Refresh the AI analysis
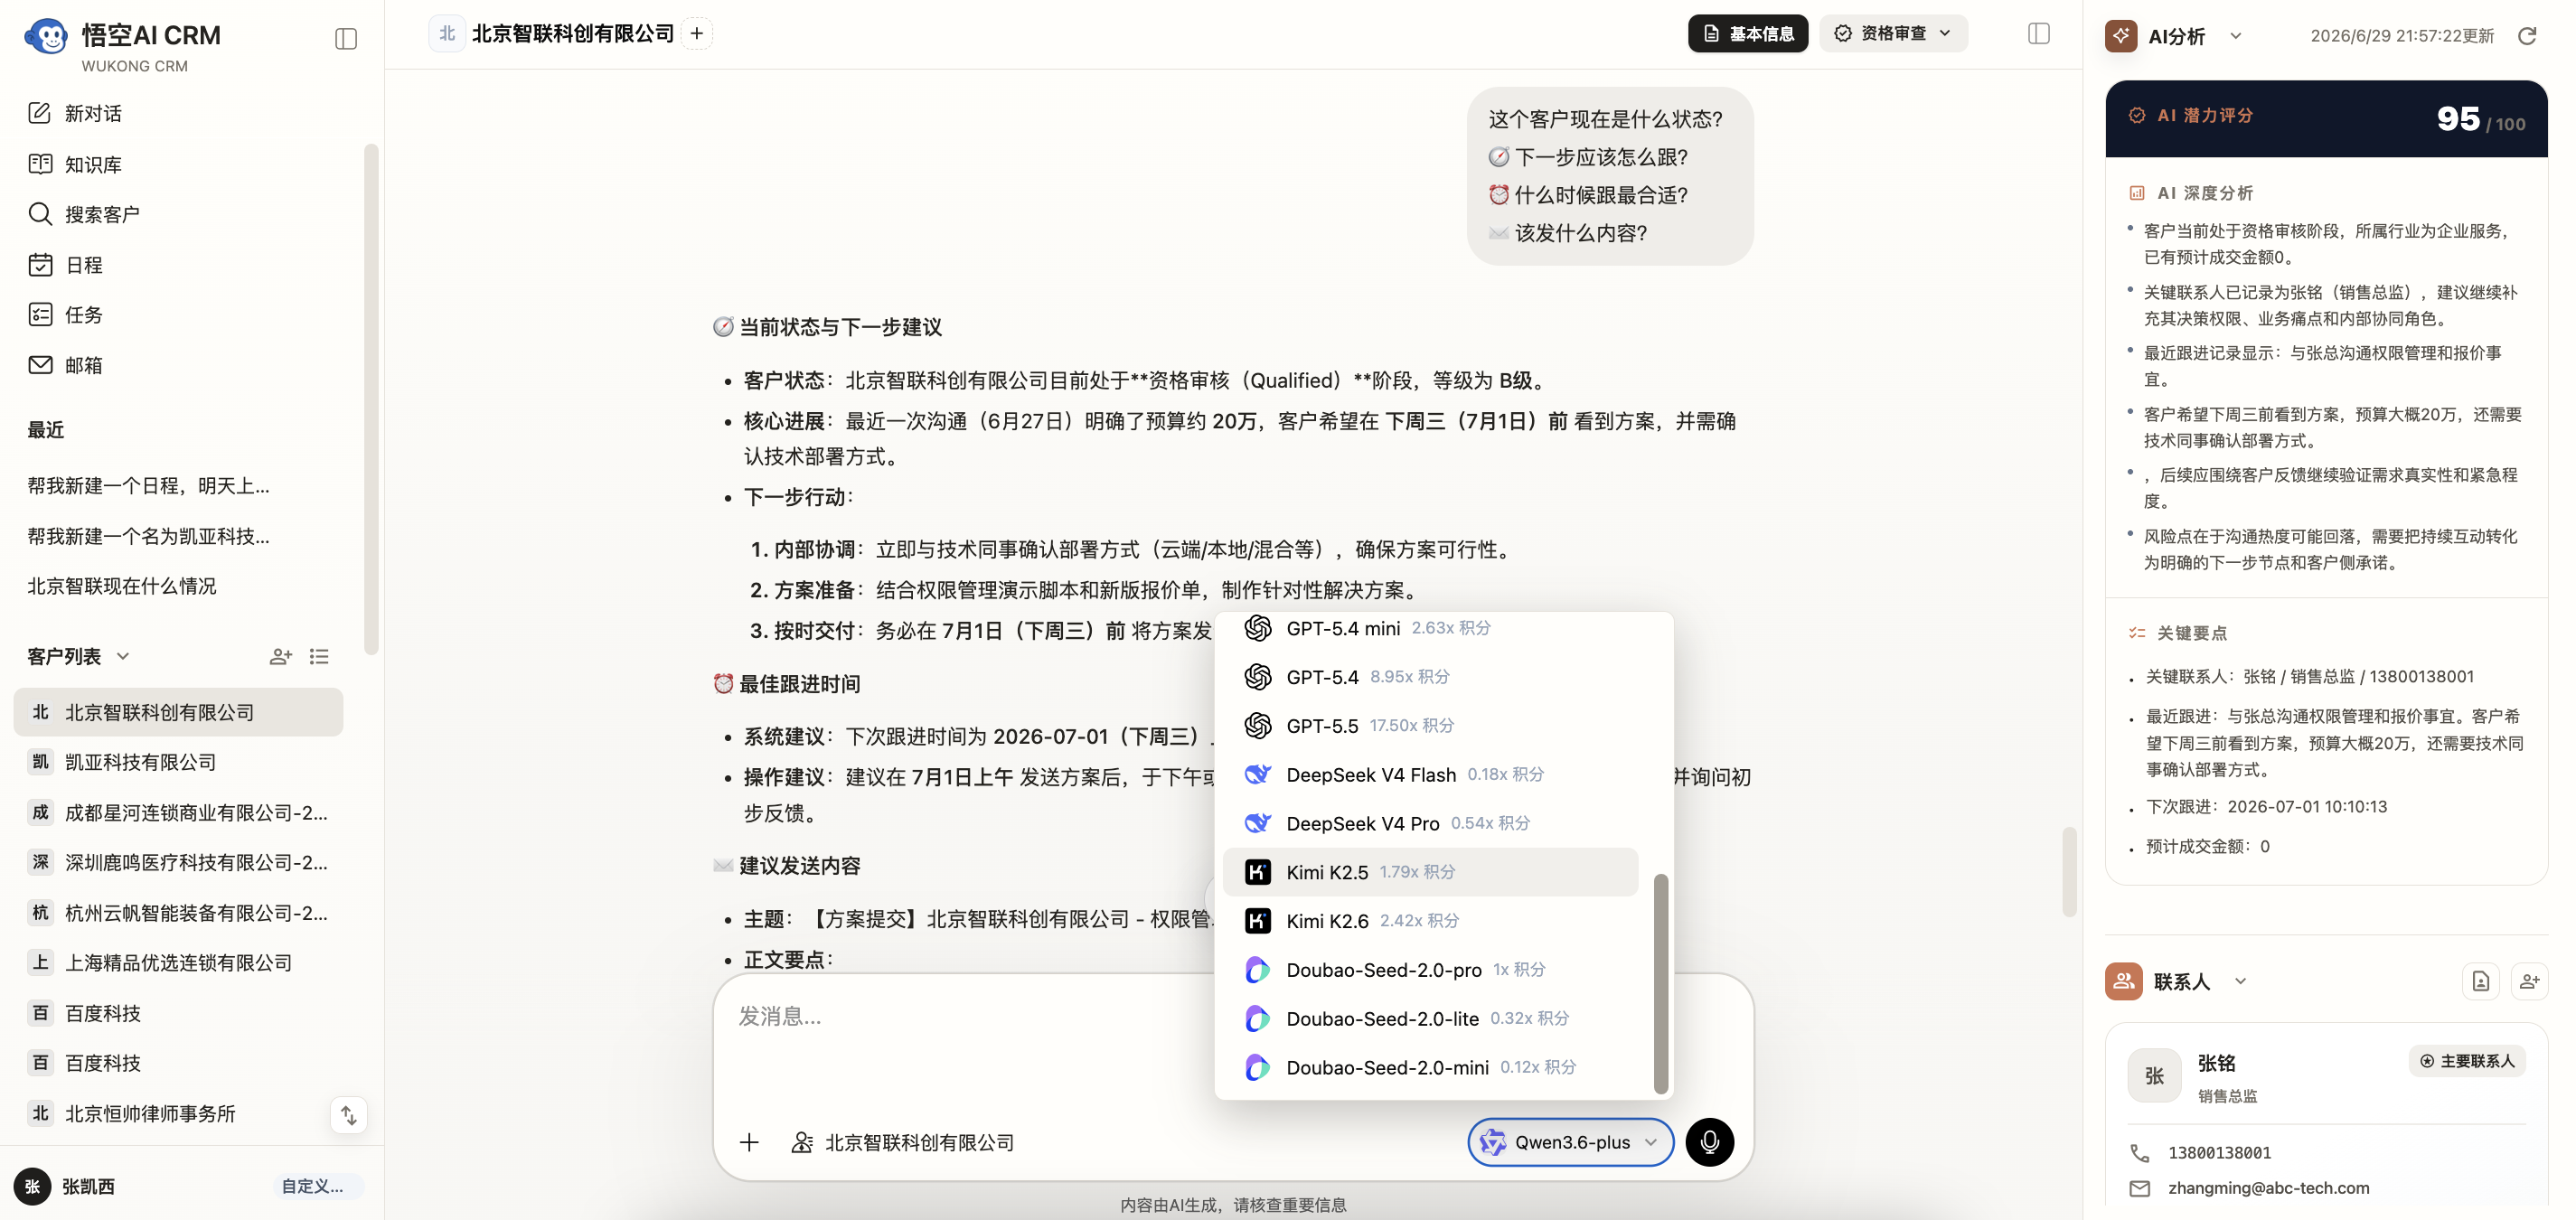 click(x=2528, y=36)
